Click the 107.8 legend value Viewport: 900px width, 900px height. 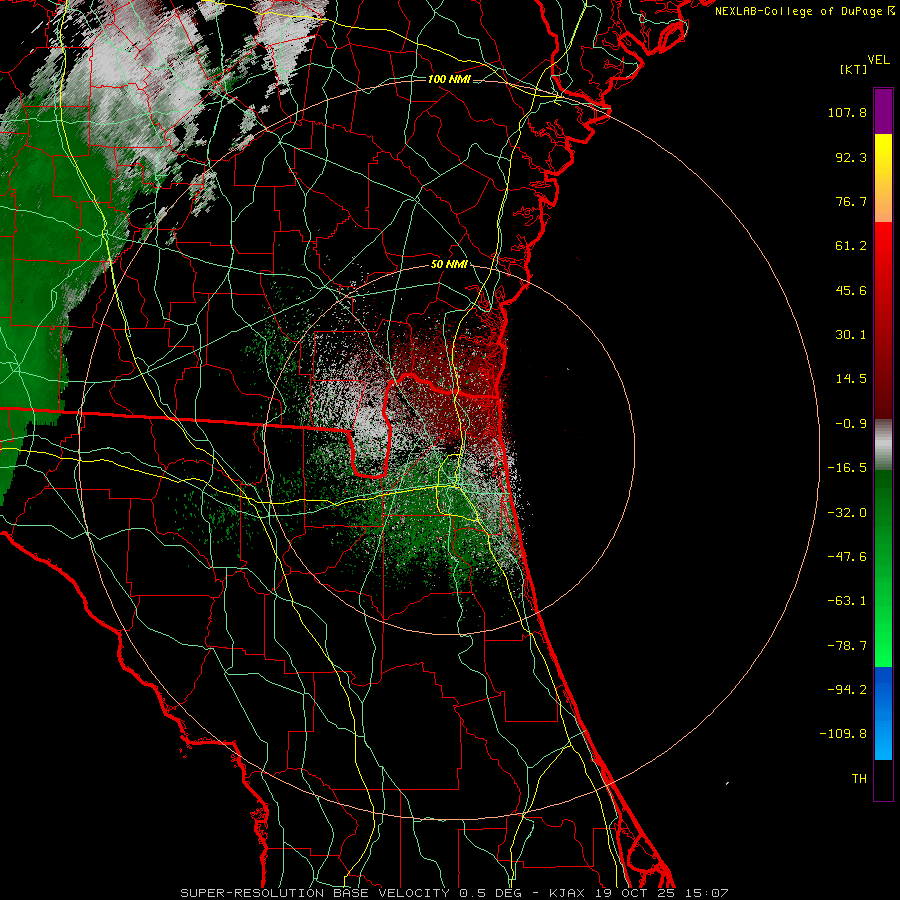pos(847,112)
